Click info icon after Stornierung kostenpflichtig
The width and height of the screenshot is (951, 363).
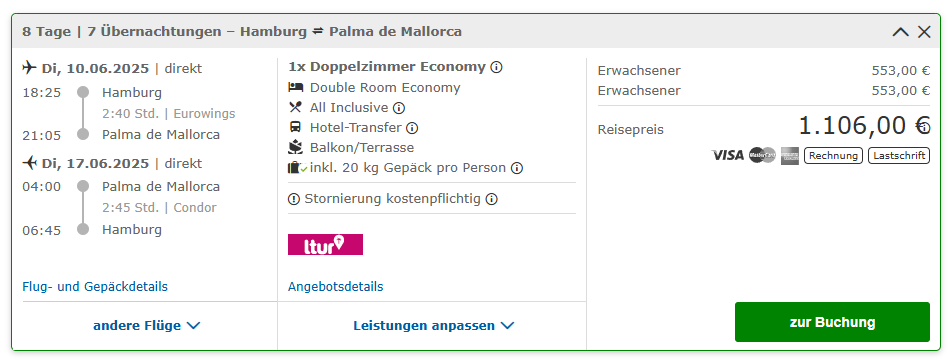(x=491, y=199)
